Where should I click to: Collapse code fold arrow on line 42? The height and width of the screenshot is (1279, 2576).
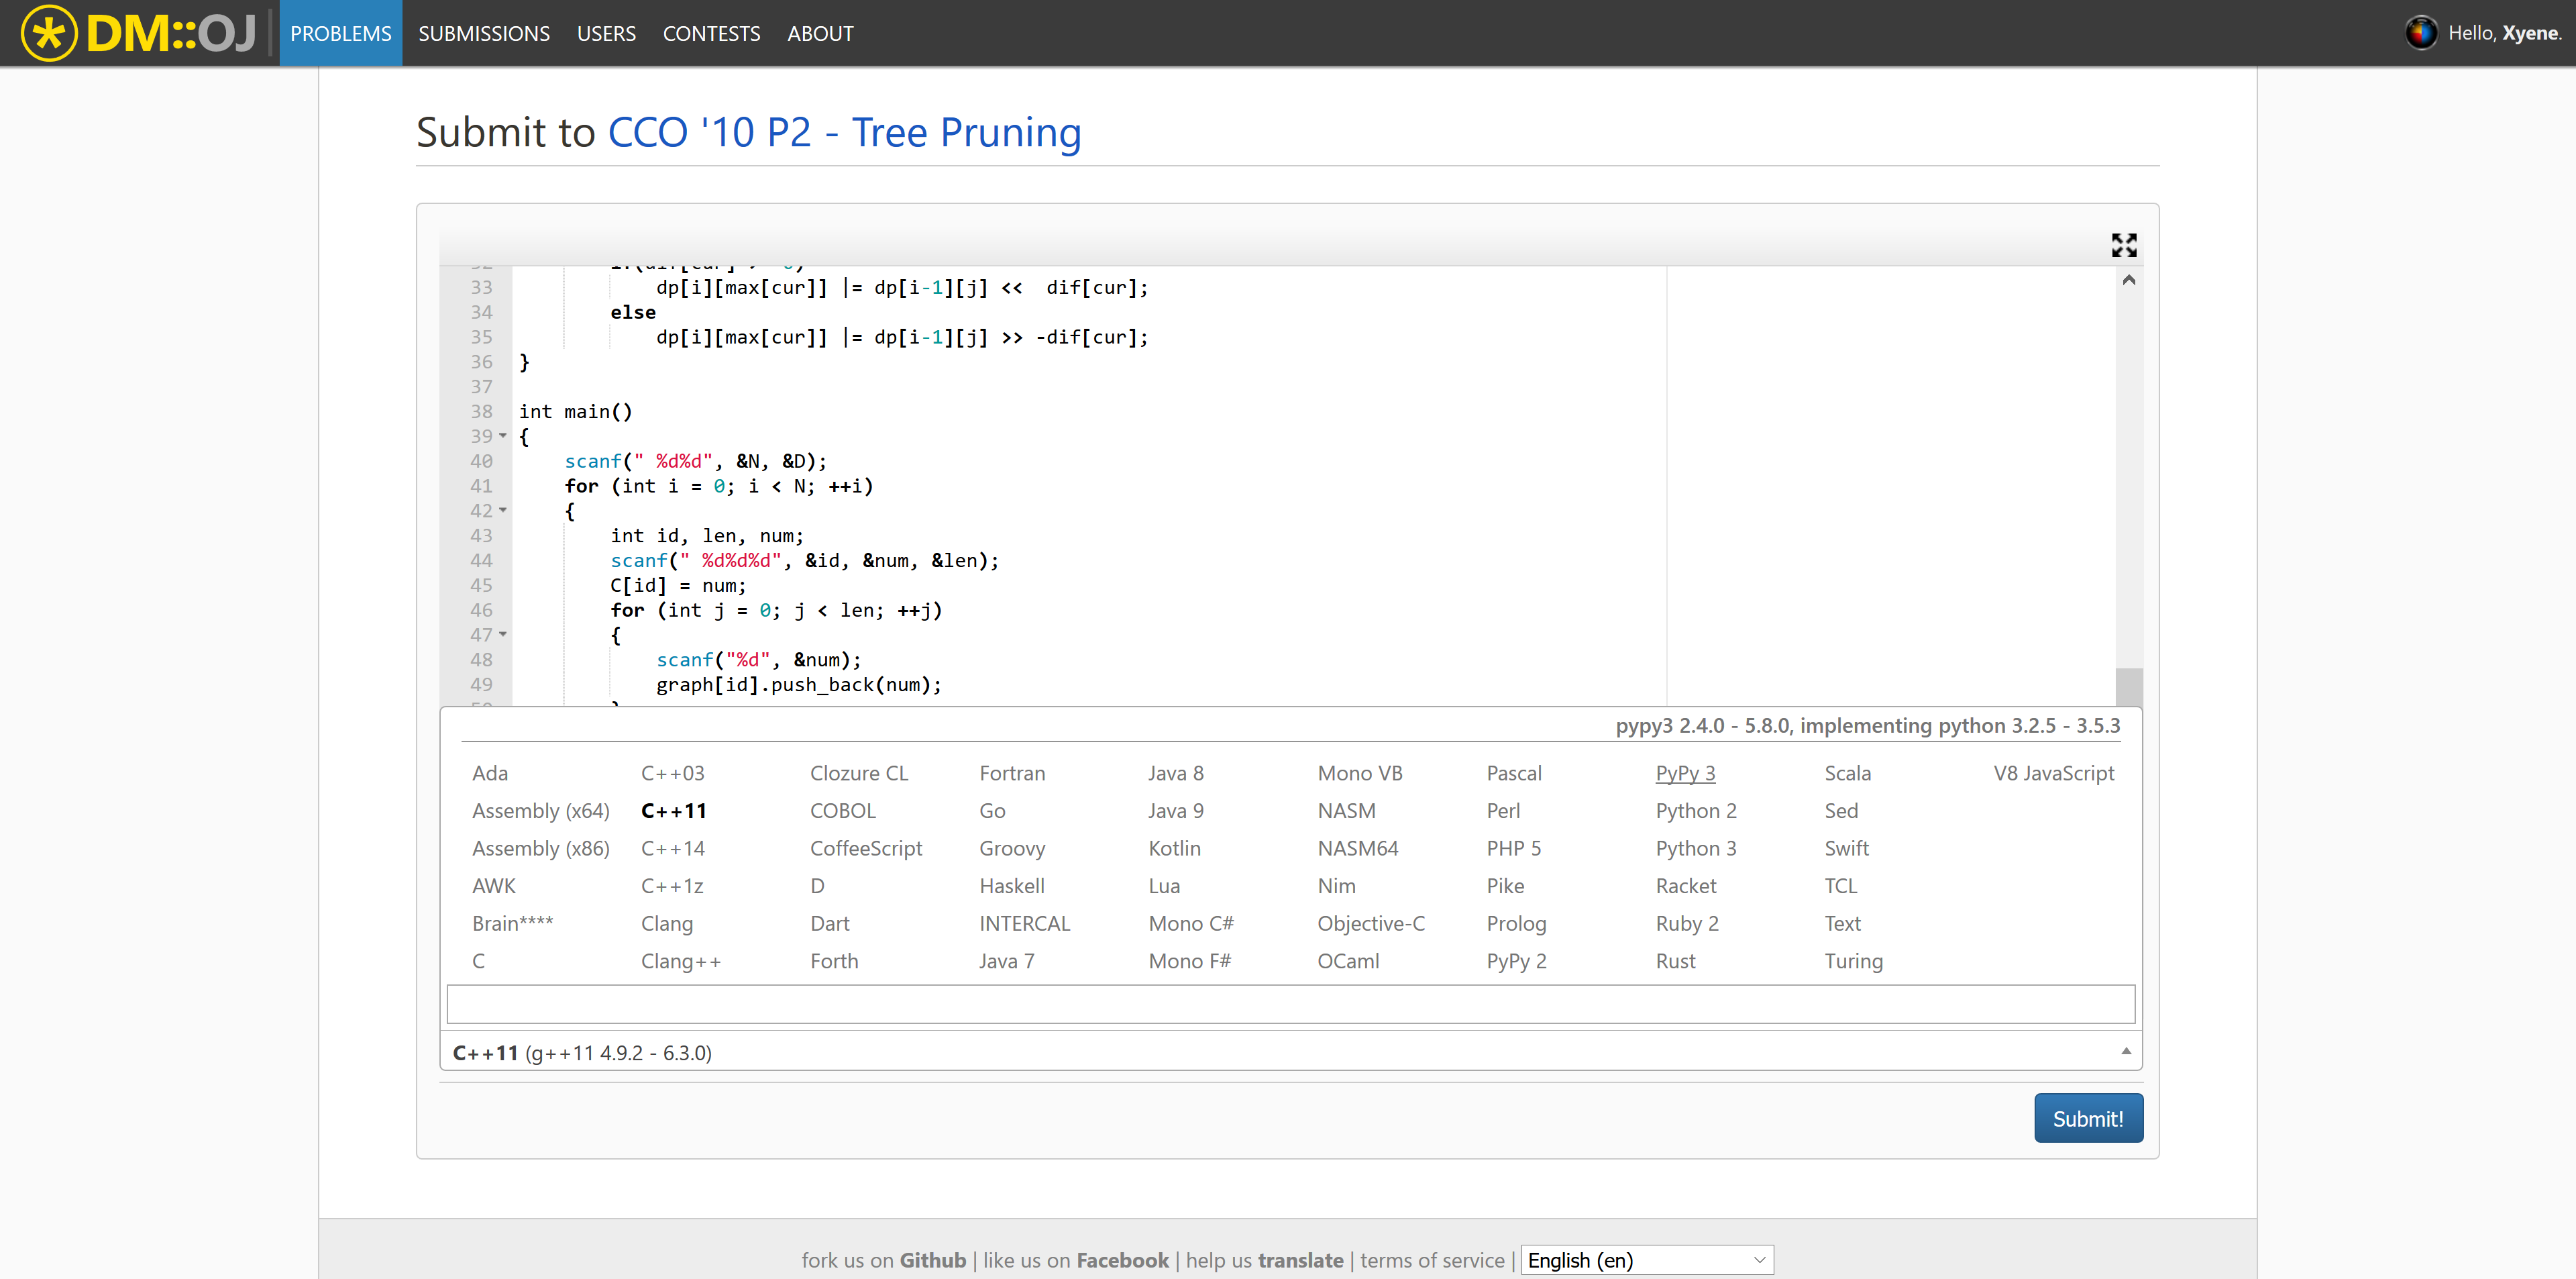tap(503, 510)
